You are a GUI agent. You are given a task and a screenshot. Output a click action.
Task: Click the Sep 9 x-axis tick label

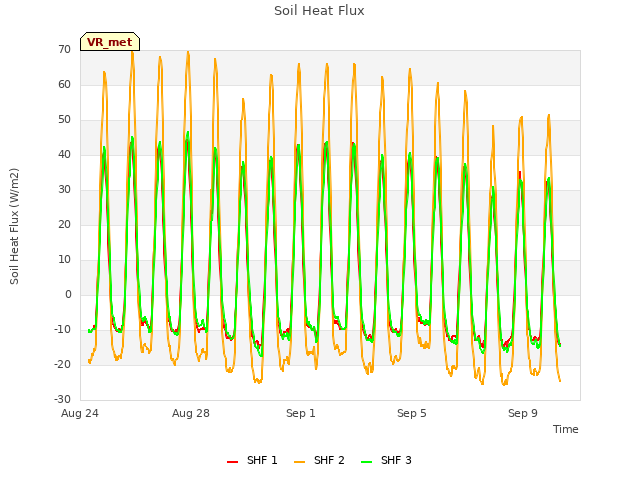(523, 413)
